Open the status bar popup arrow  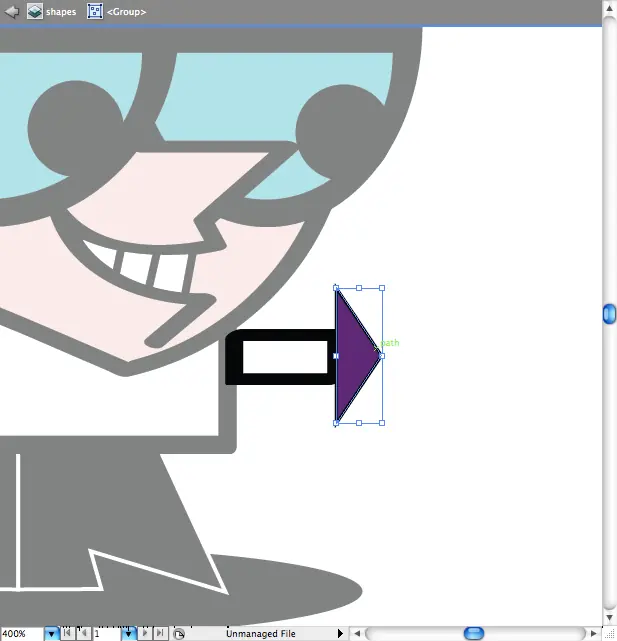point(340,634)
